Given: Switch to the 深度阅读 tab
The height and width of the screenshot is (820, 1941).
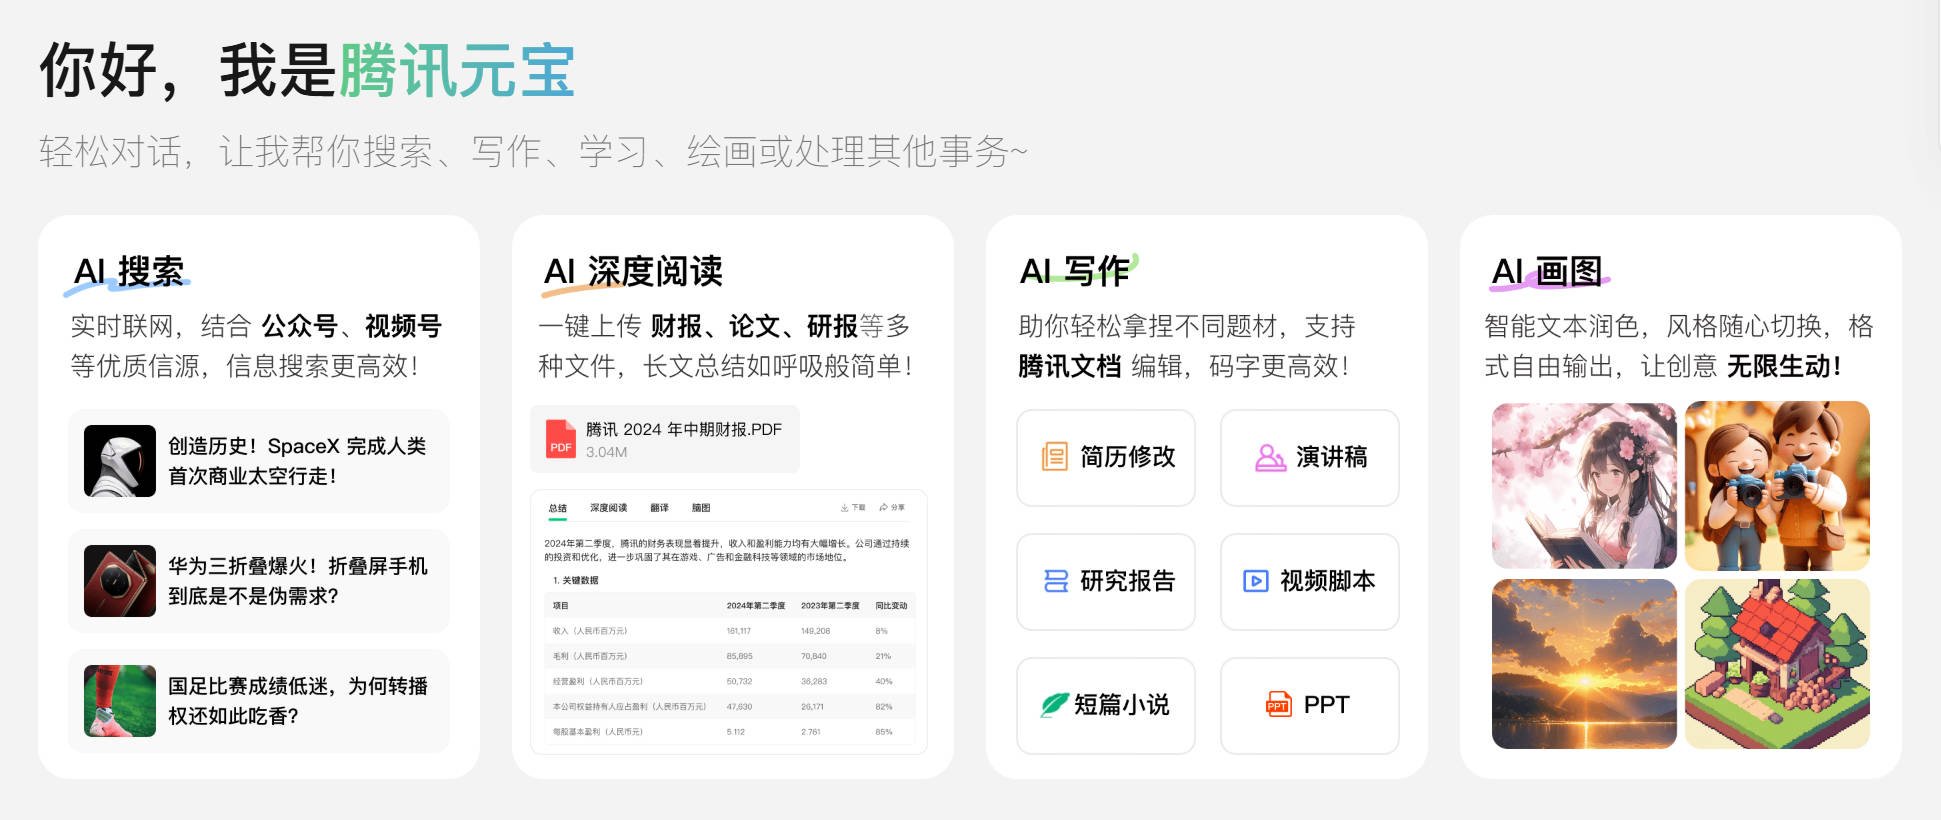Looking at the screenshot, I should (x=608, y=508).
